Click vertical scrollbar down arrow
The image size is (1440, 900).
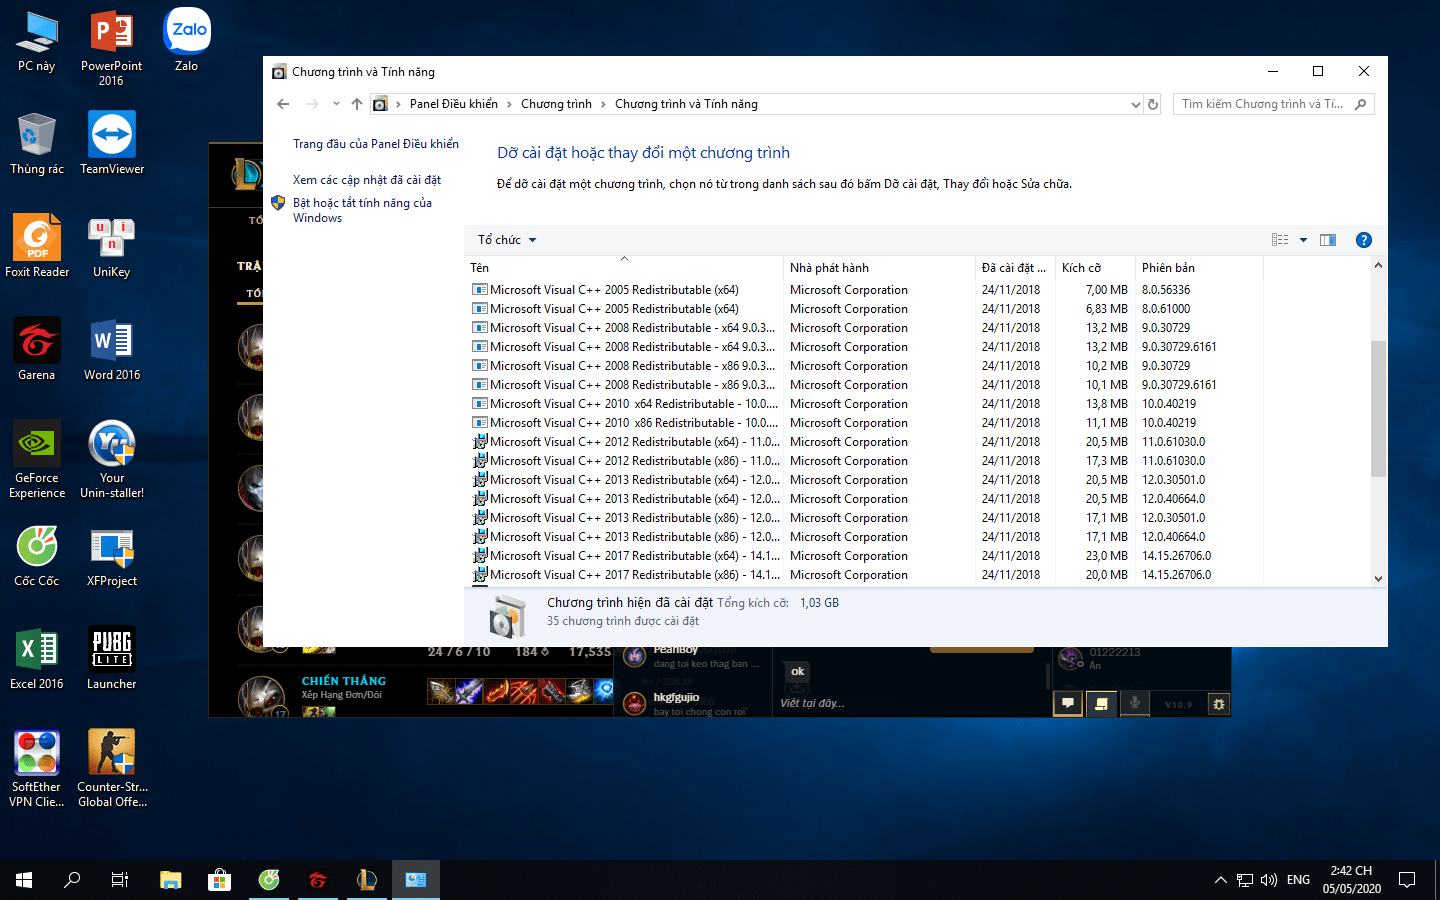click(x=1378, y=578)
